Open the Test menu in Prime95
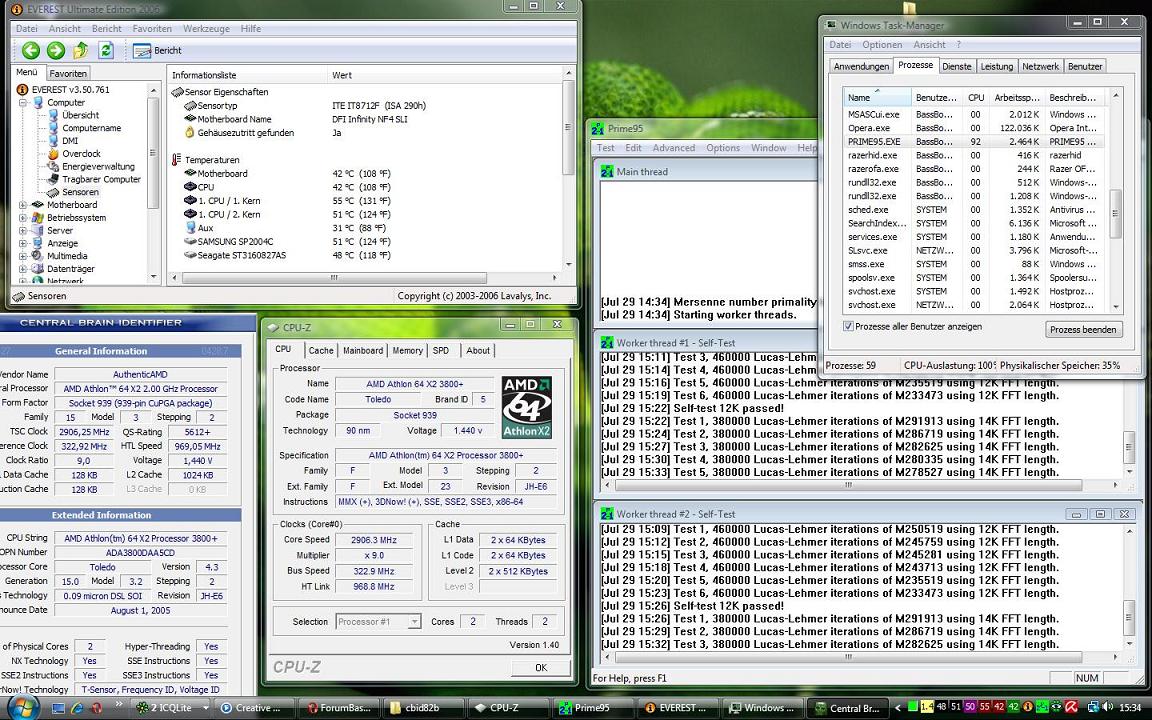Viewport: 1152px width, 720px height. pos(605,148)
